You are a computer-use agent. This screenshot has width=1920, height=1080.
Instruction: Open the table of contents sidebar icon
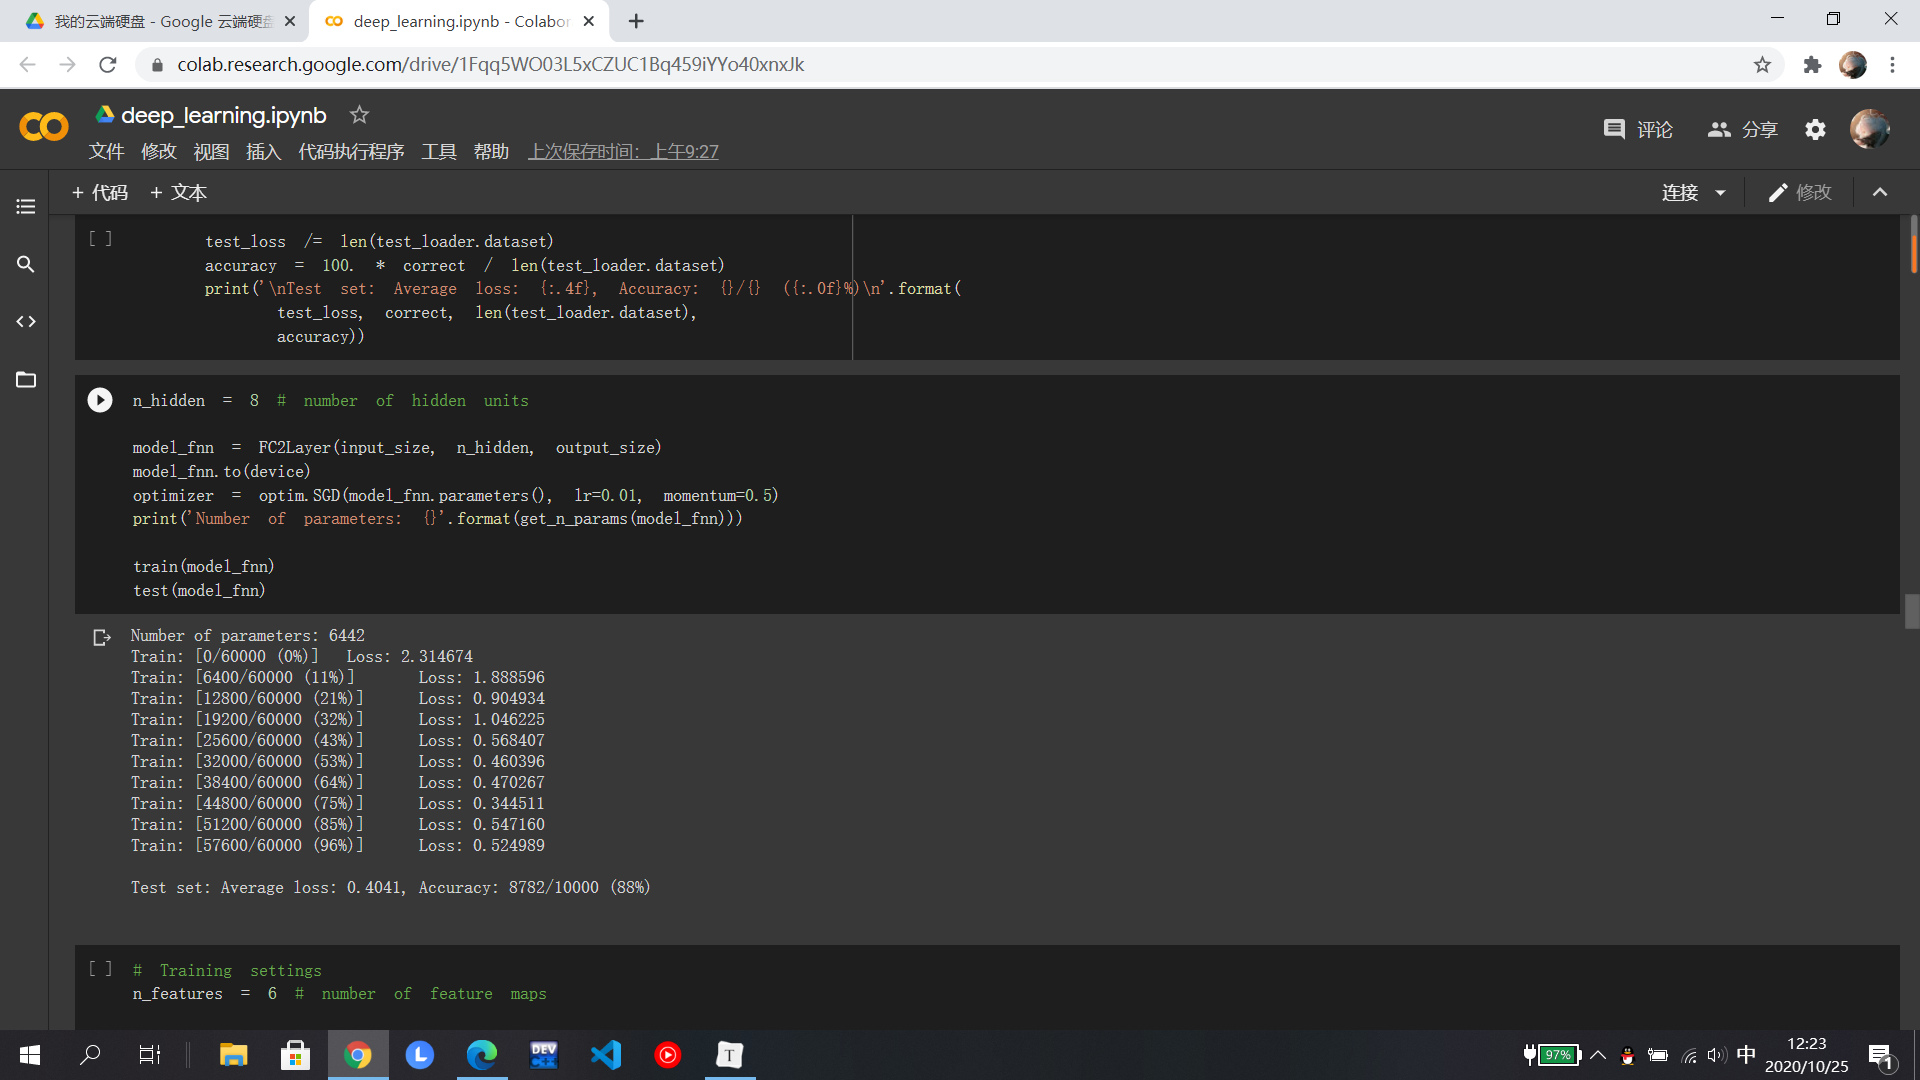[x=26, y=207]
